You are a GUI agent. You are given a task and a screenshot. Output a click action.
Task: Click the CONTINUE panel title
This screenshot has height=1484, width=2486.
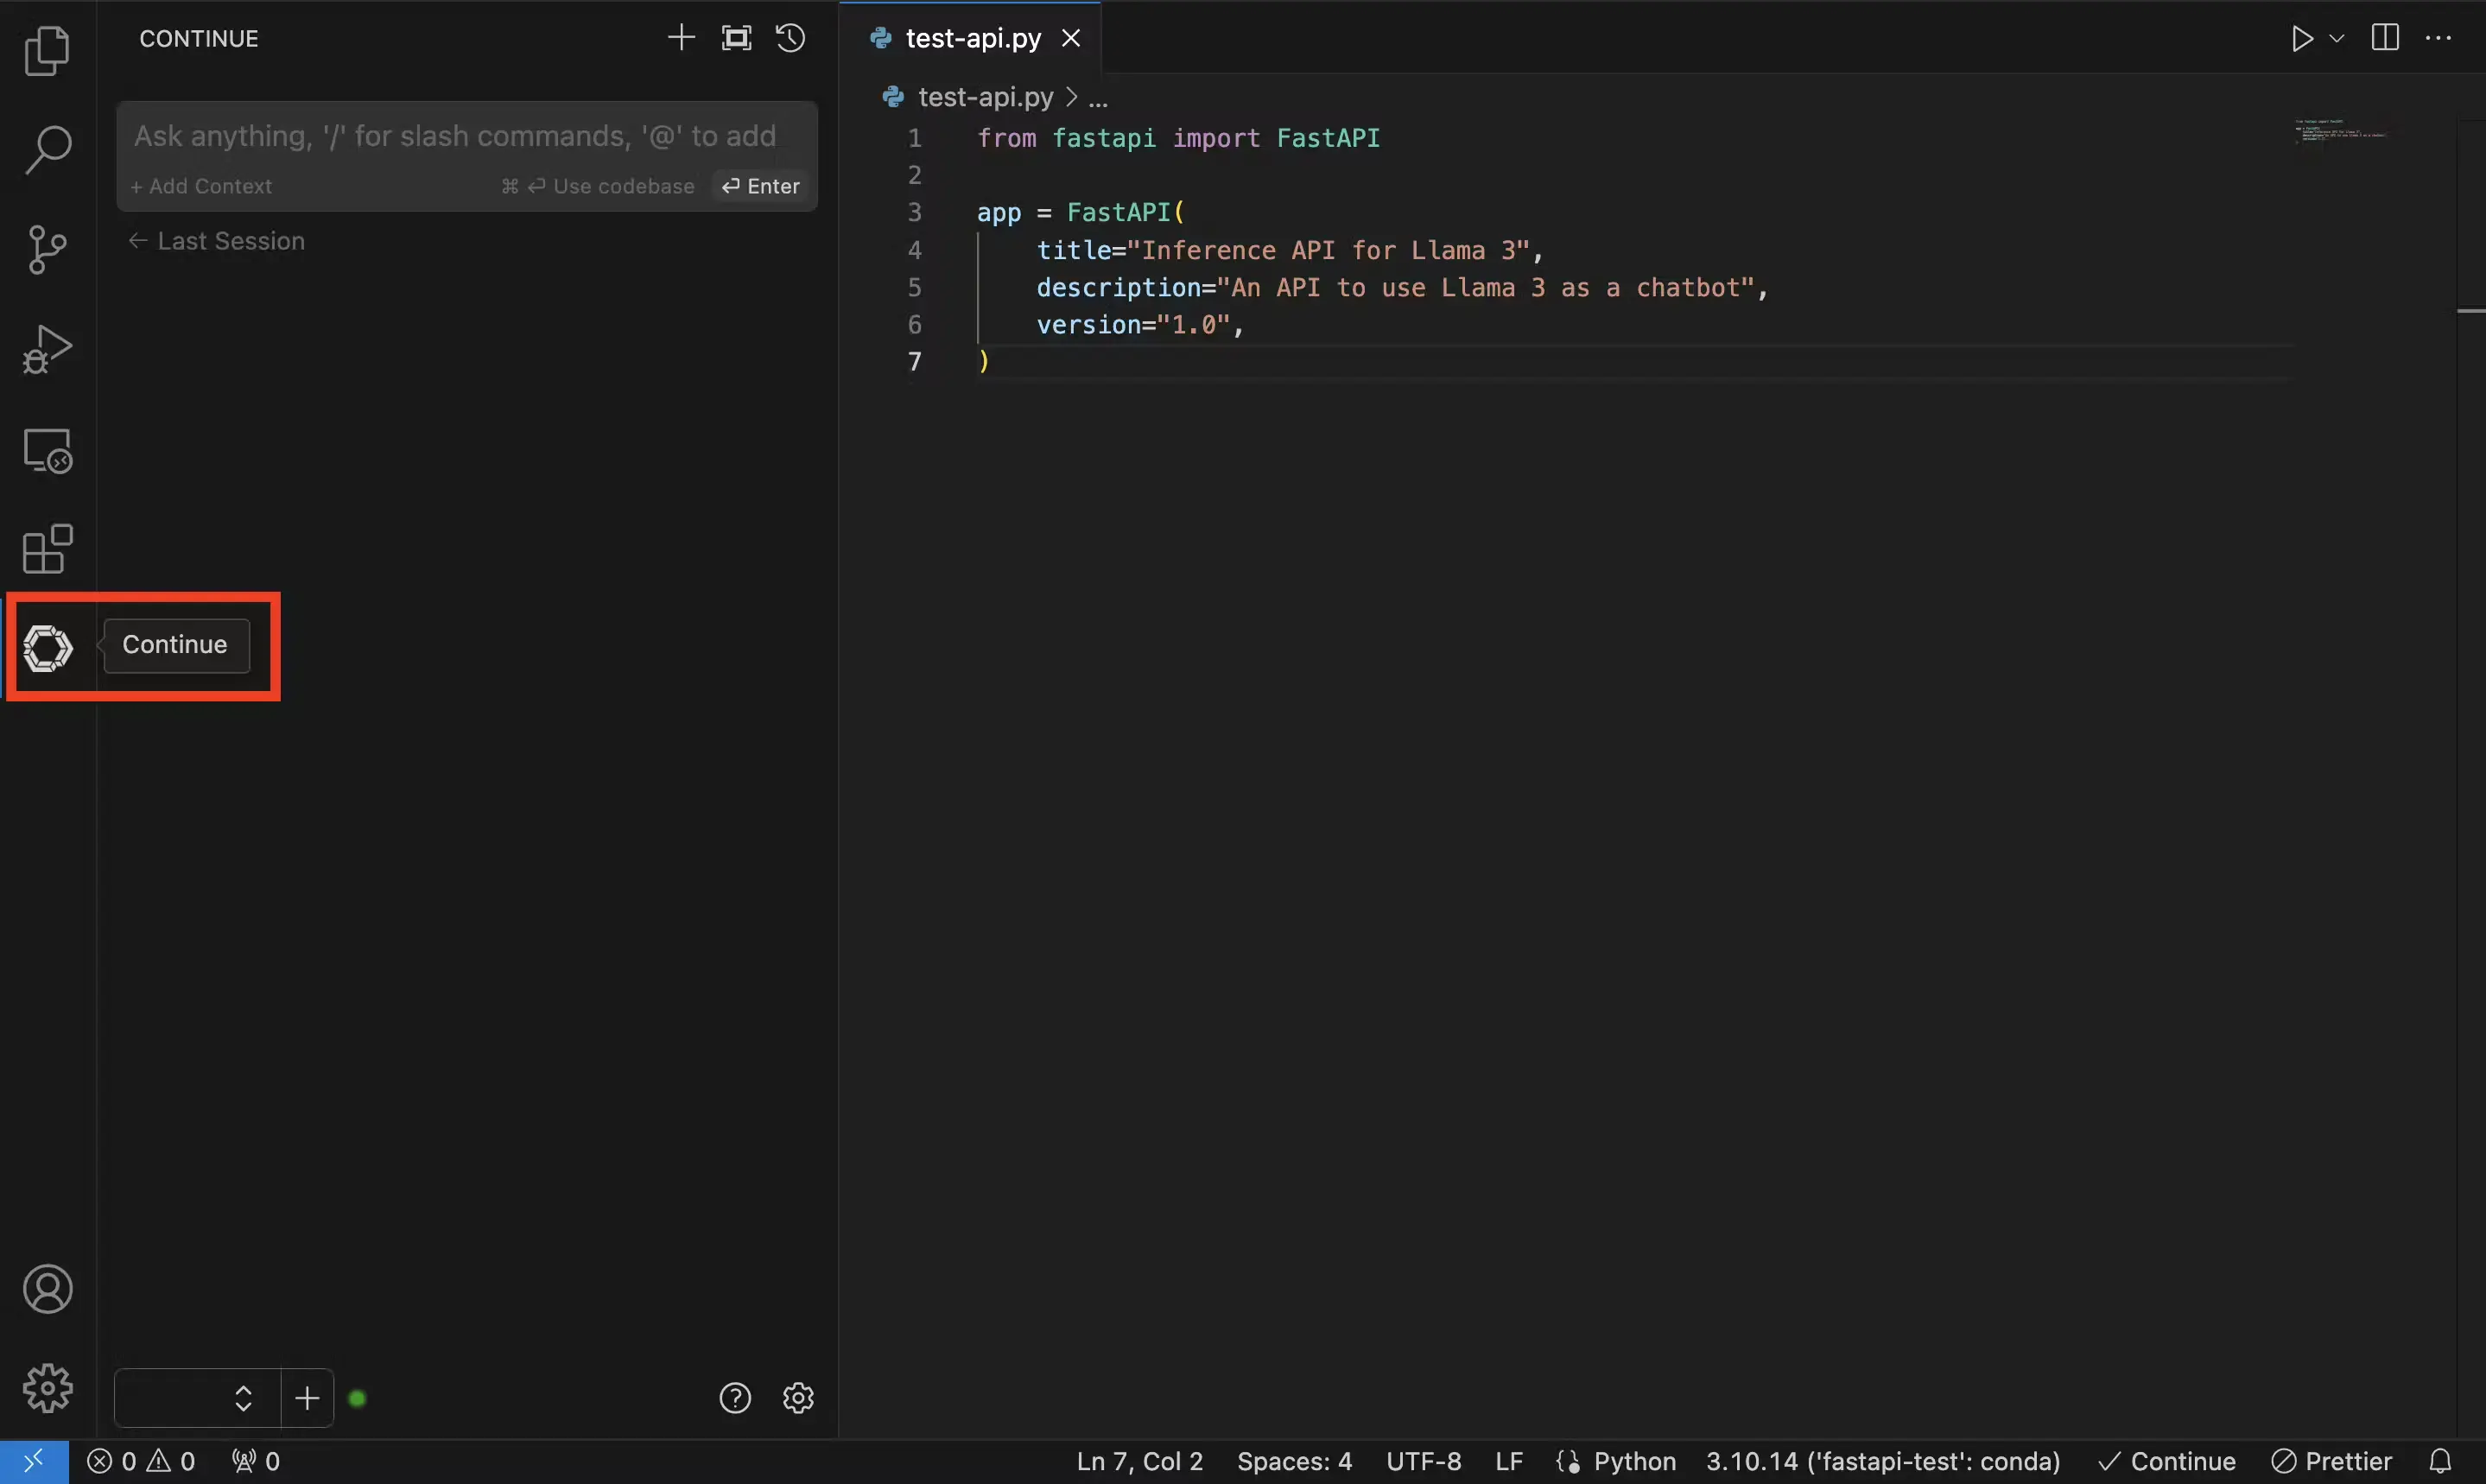[199, 38]
